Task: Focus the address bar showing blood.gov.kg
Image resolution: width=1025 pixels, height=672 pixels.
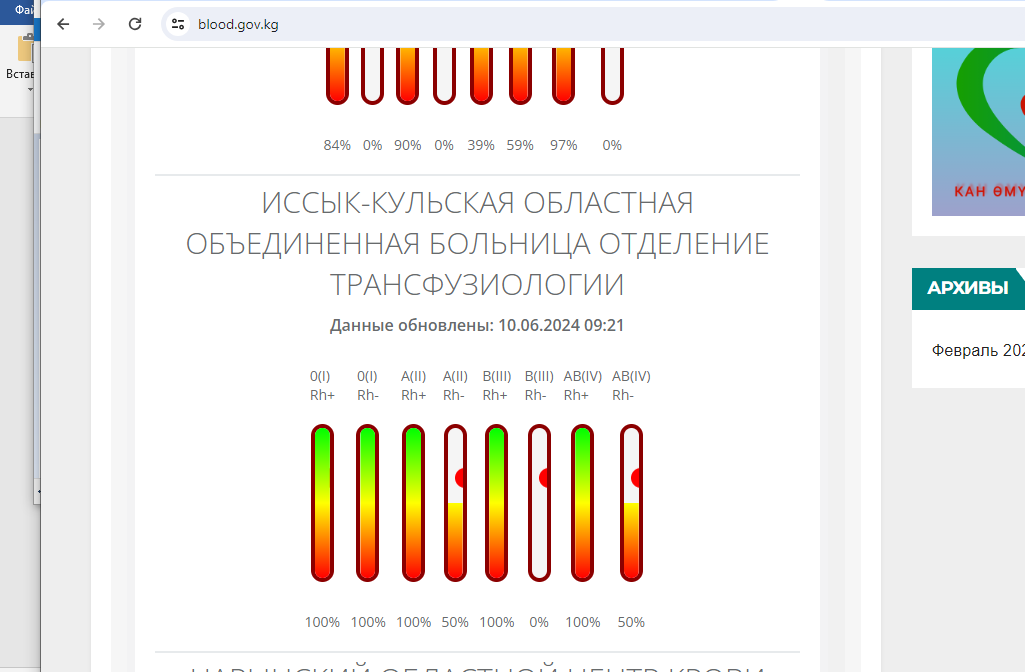Action: (400, 24)
